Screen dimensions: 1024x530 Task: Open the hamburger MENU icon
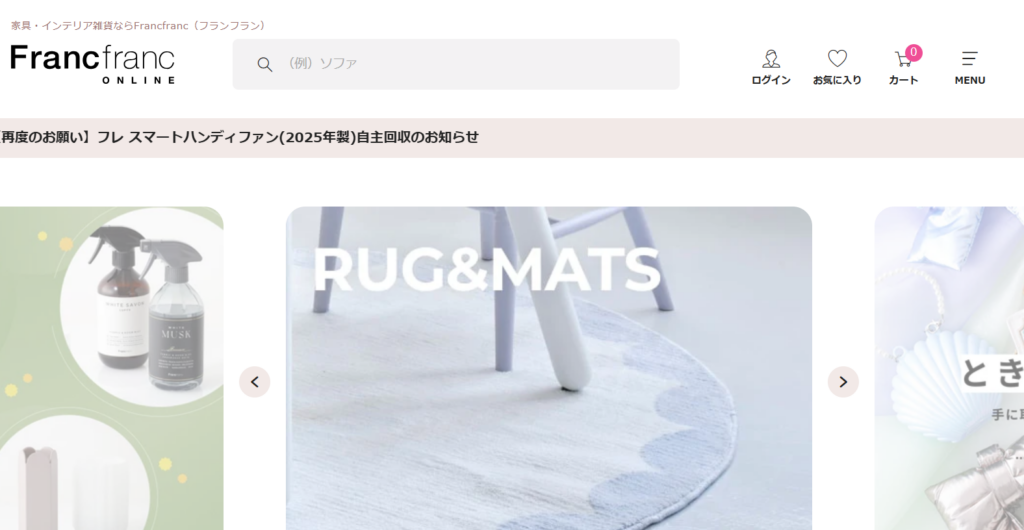970,59
